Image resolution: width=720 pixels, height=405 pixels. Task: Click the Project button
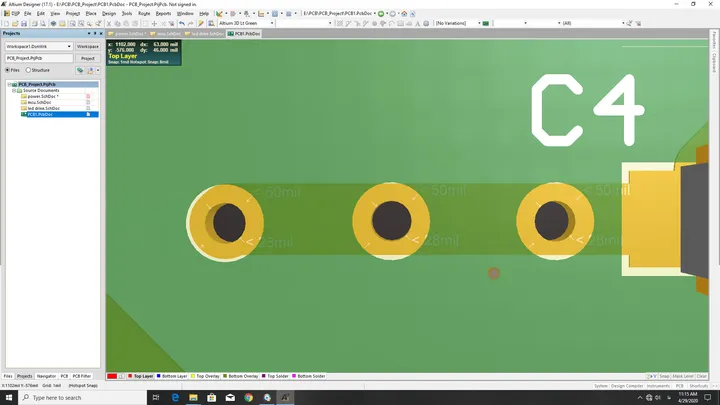[88, 58]
